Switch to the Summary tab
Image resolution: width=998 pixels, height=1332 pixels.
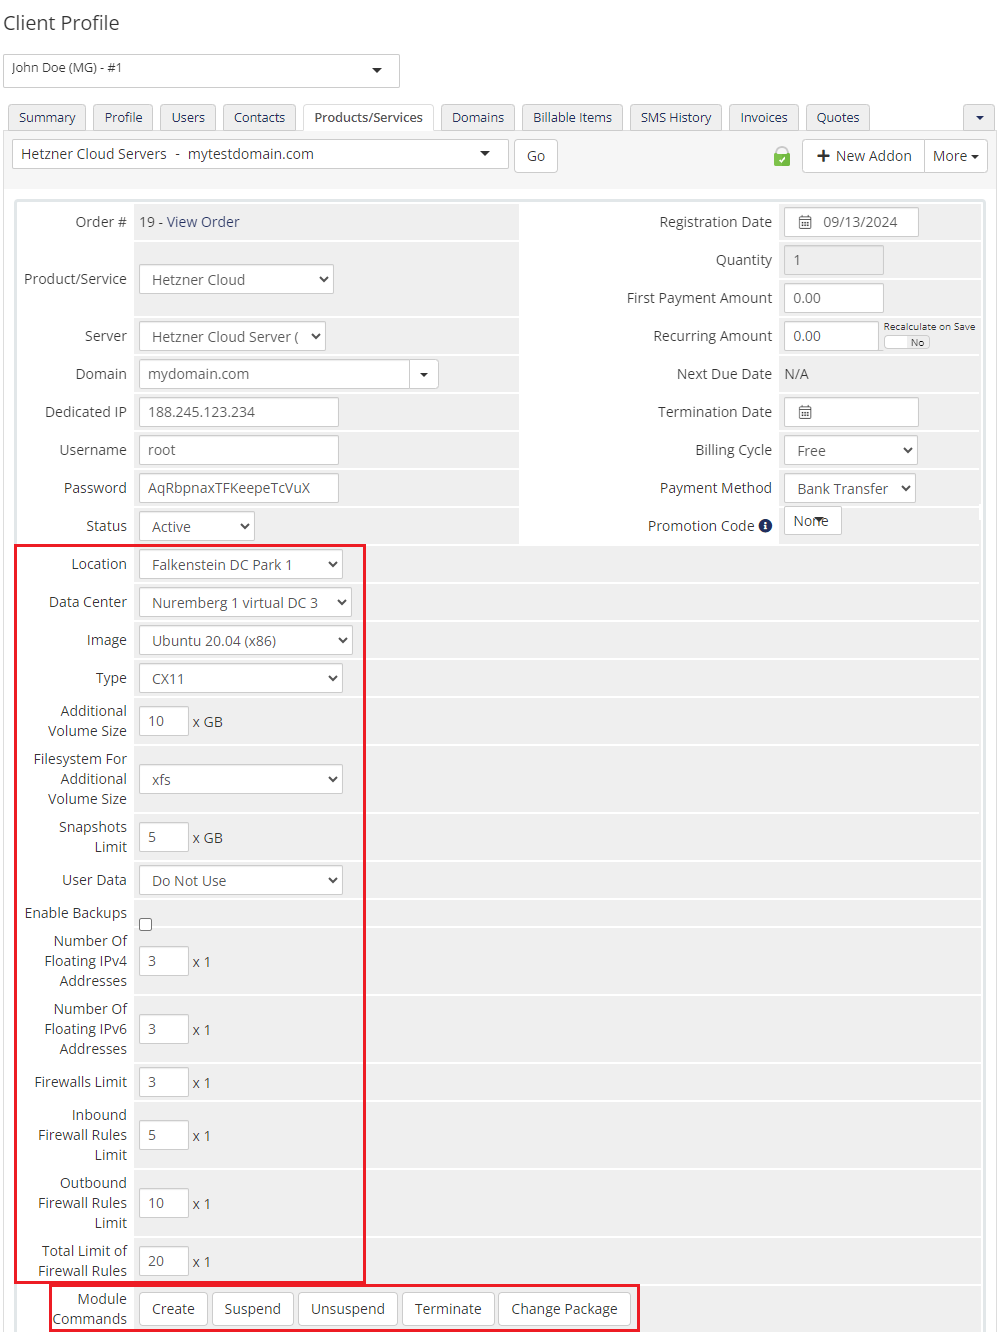47,117
